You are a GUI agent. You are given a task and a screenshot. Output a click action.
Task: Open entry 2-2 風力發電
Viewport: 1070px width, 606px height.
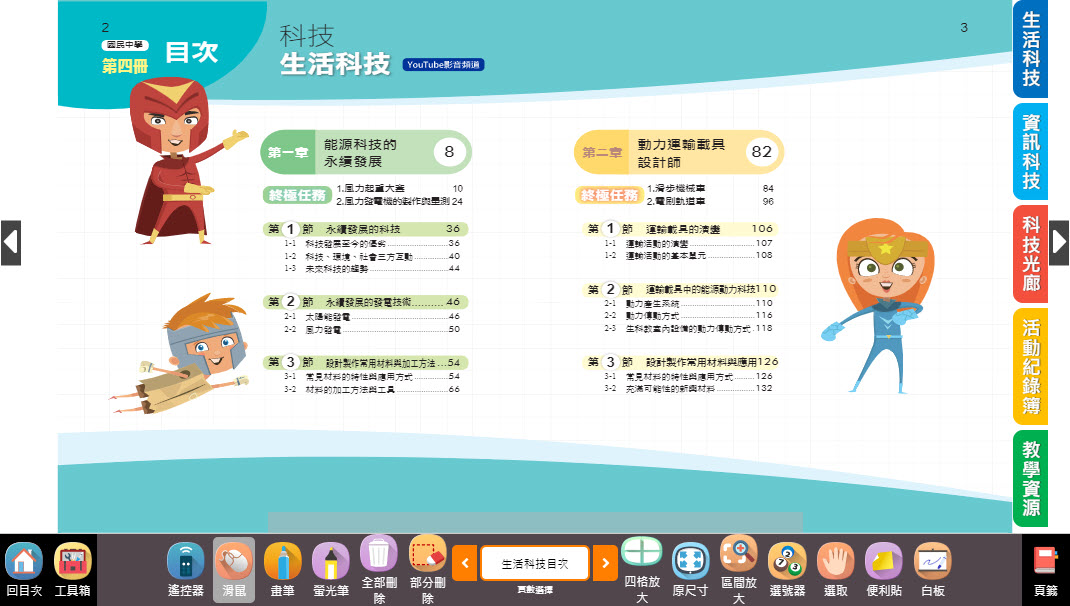click(372, 330)
